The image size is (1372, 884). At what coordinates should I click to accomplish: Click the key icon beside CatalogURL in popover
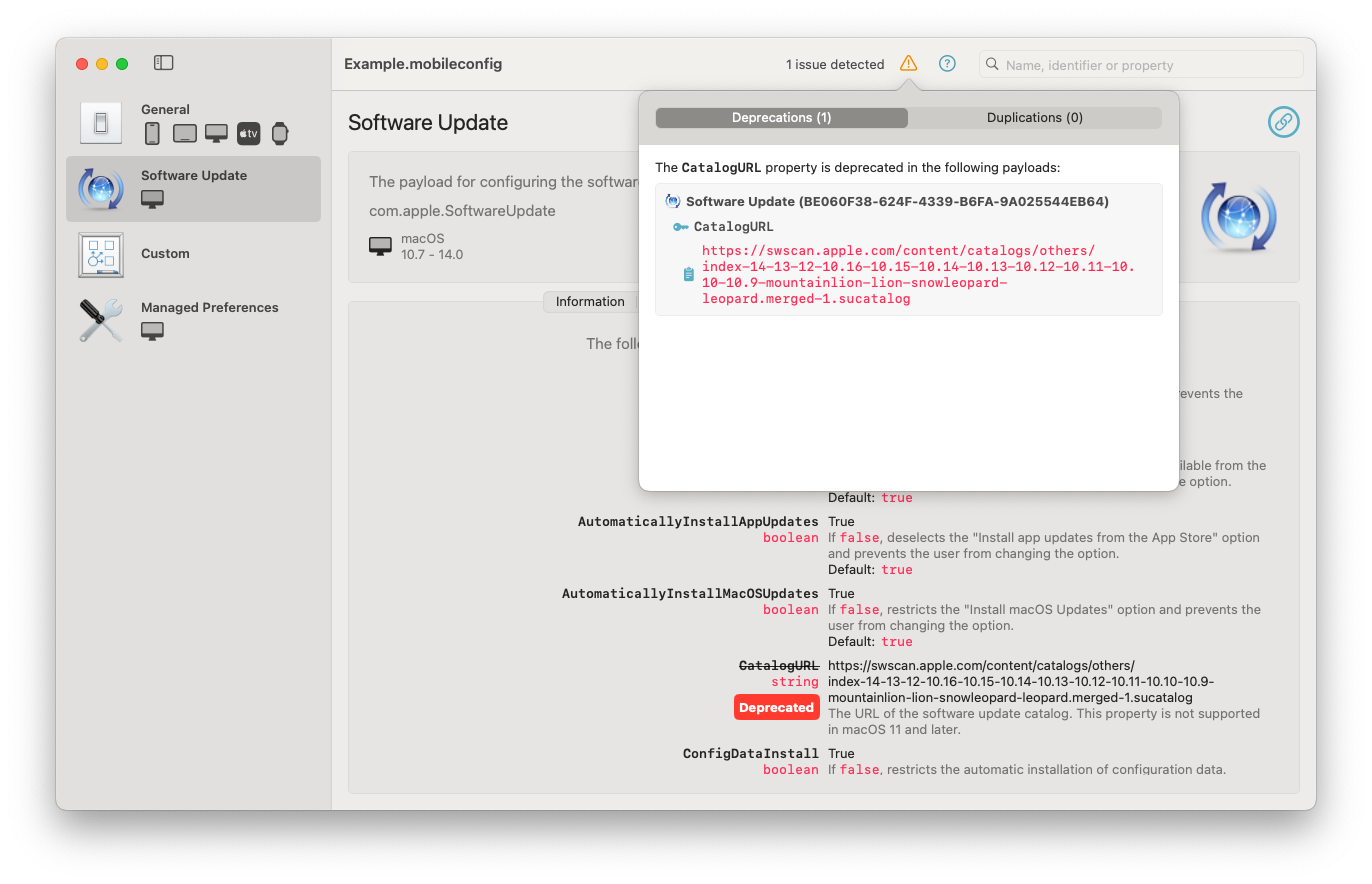coord(681,227)
